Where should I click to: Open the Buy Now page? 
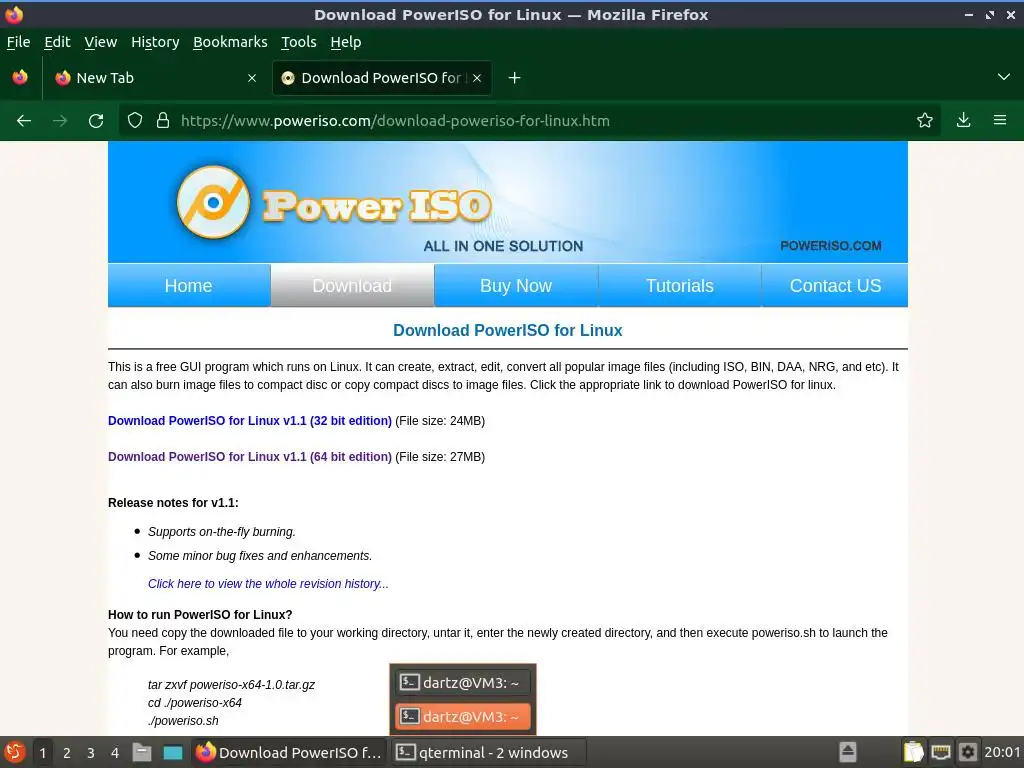tap(516, 285)
